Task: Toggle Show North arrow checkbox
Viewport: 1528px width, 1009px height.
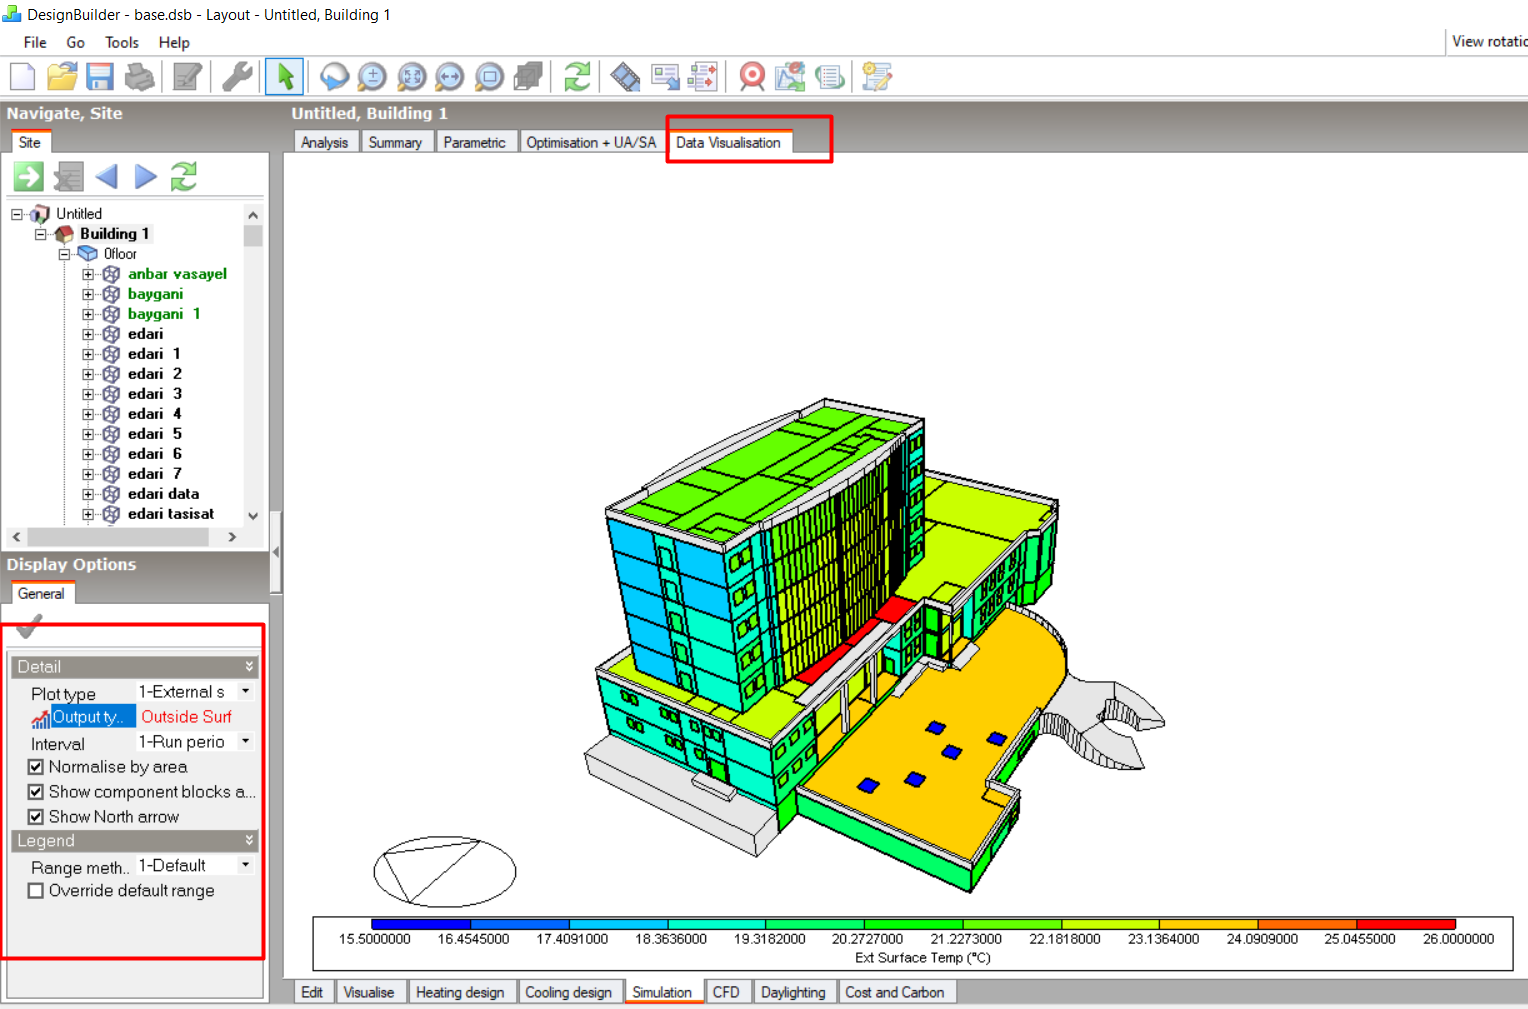Action: pos(36,817)
